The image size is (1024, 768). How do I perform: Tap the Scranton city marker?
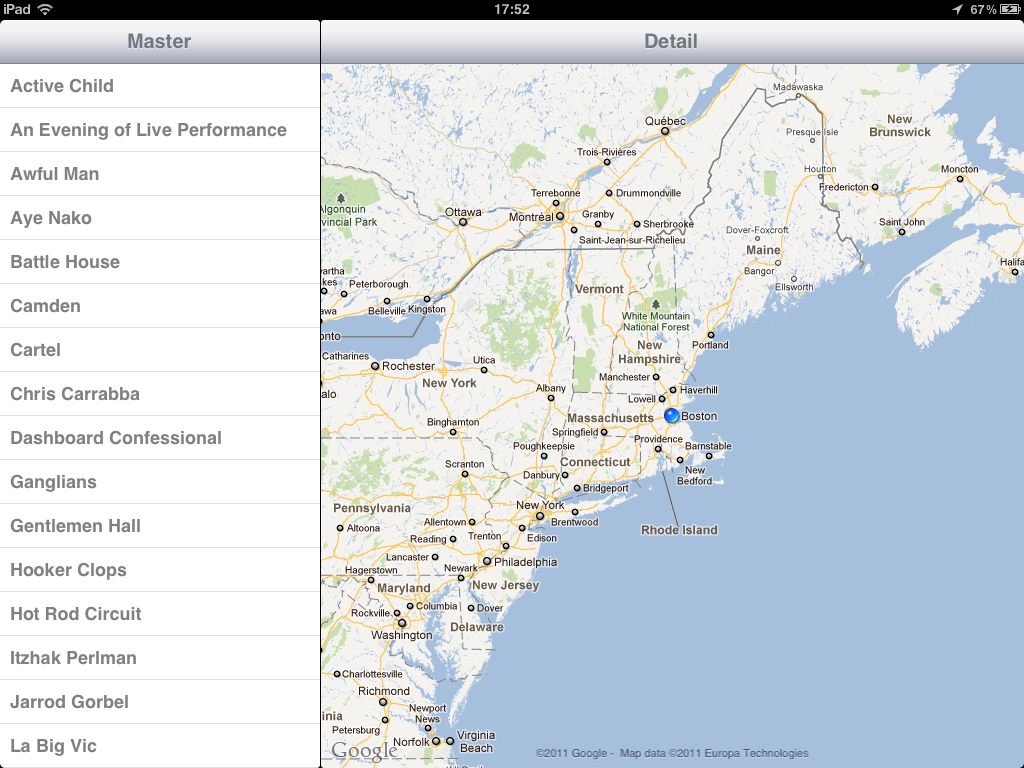coord(465,474)
